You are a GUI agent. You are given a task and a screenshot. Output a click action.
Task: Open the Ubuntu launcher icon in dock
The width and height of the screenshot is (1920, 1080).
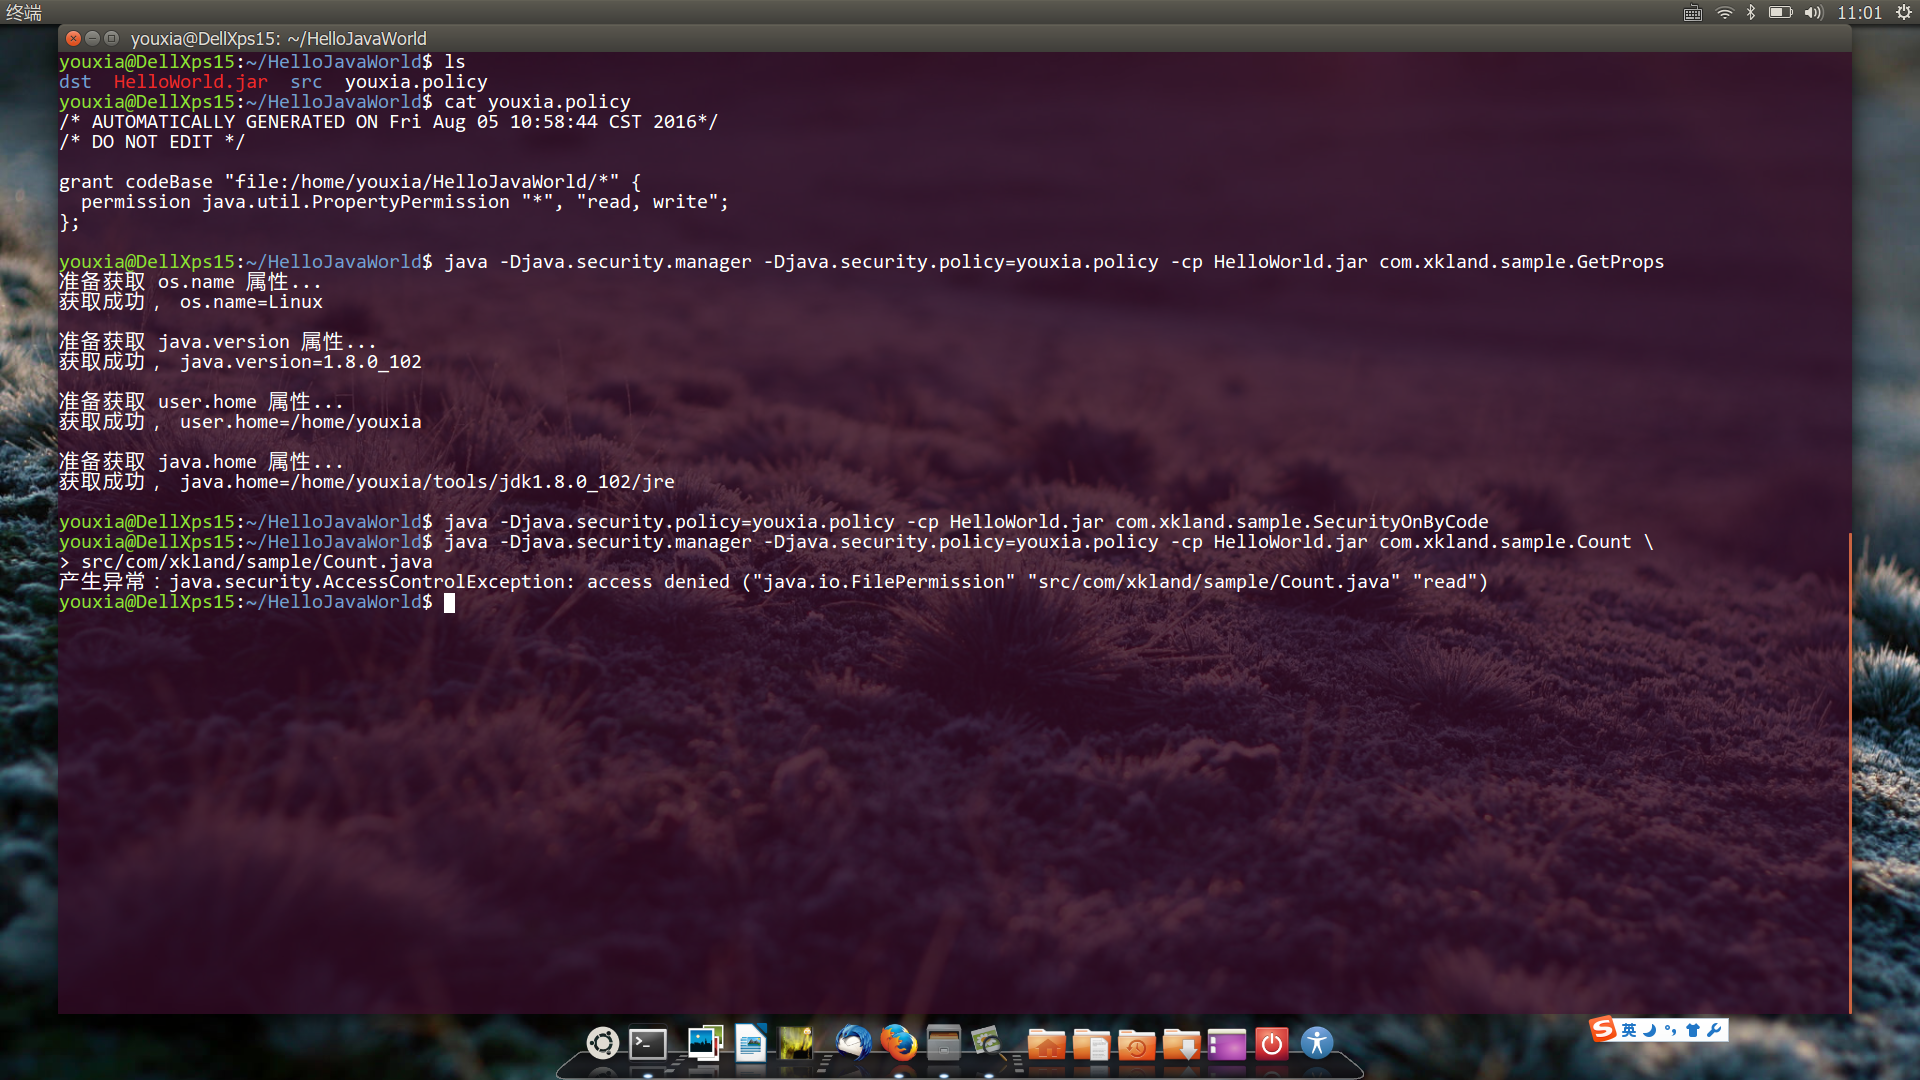click(x=602, y=1043)
